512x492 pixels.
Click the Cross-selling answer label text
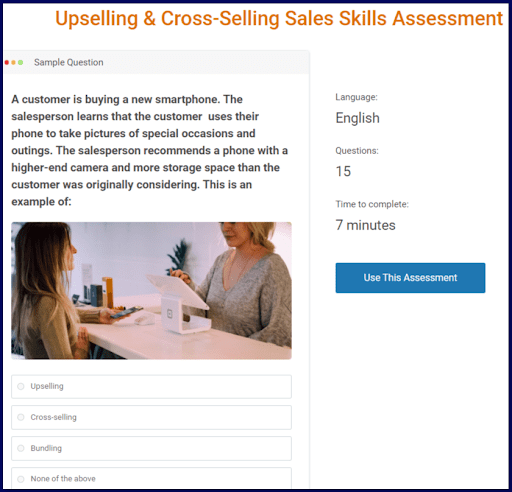(54, 417)
